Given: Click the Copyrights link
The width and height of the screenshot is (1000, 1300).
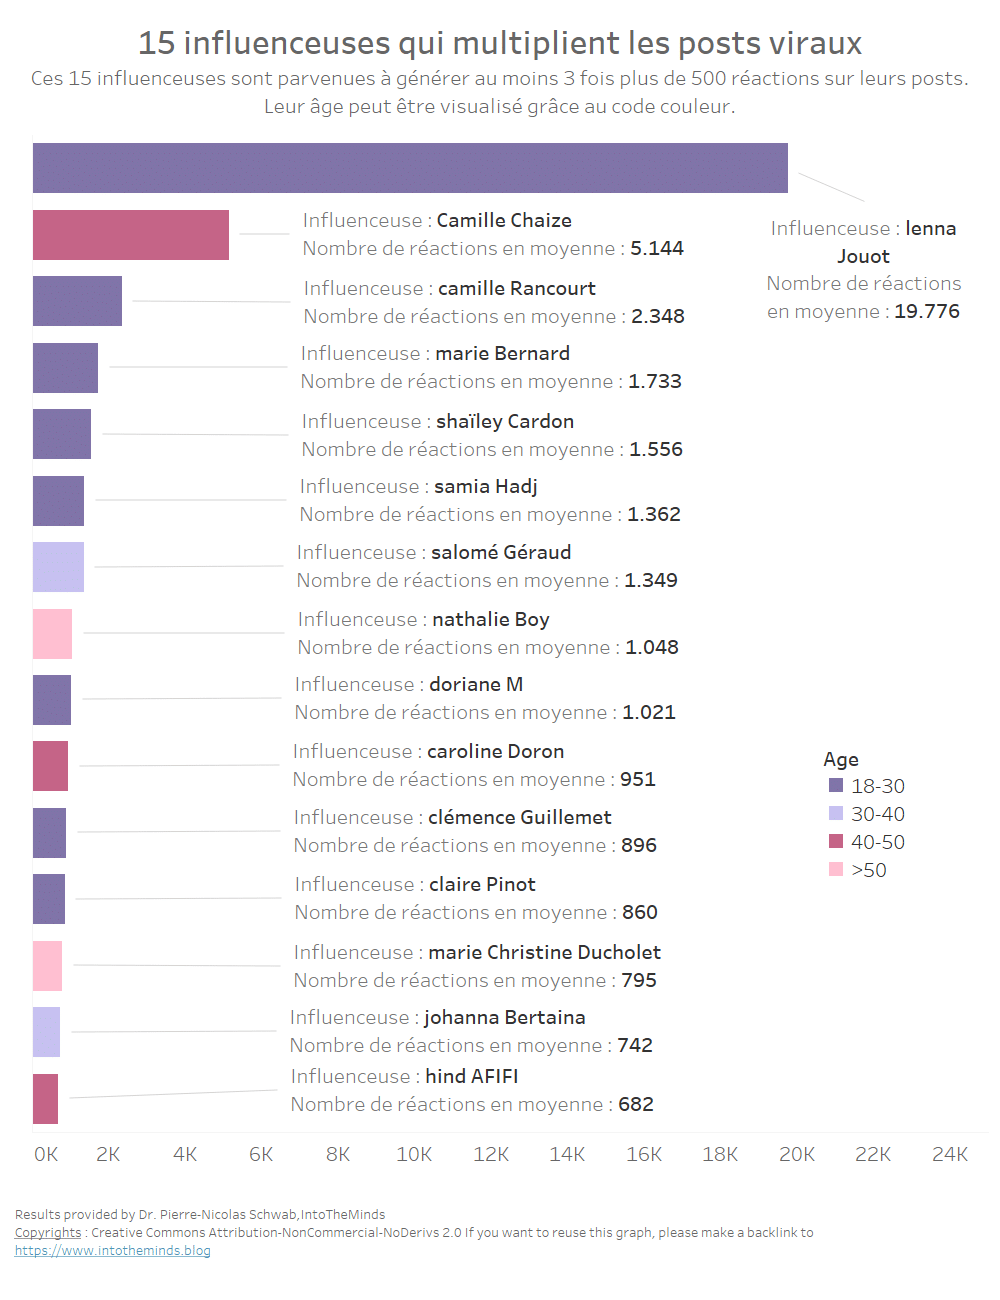Looking at the screenshot, I should (x=48, y=1233).
